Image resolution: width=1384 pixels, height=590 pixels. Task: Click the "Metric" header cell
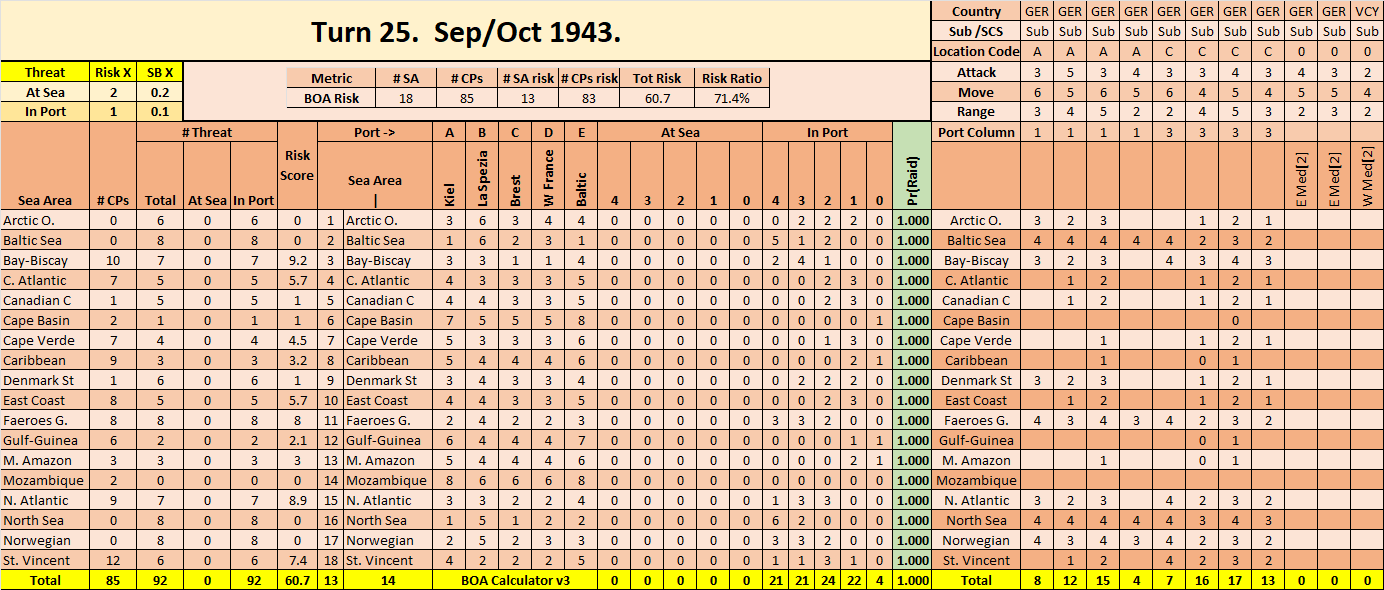331,78
